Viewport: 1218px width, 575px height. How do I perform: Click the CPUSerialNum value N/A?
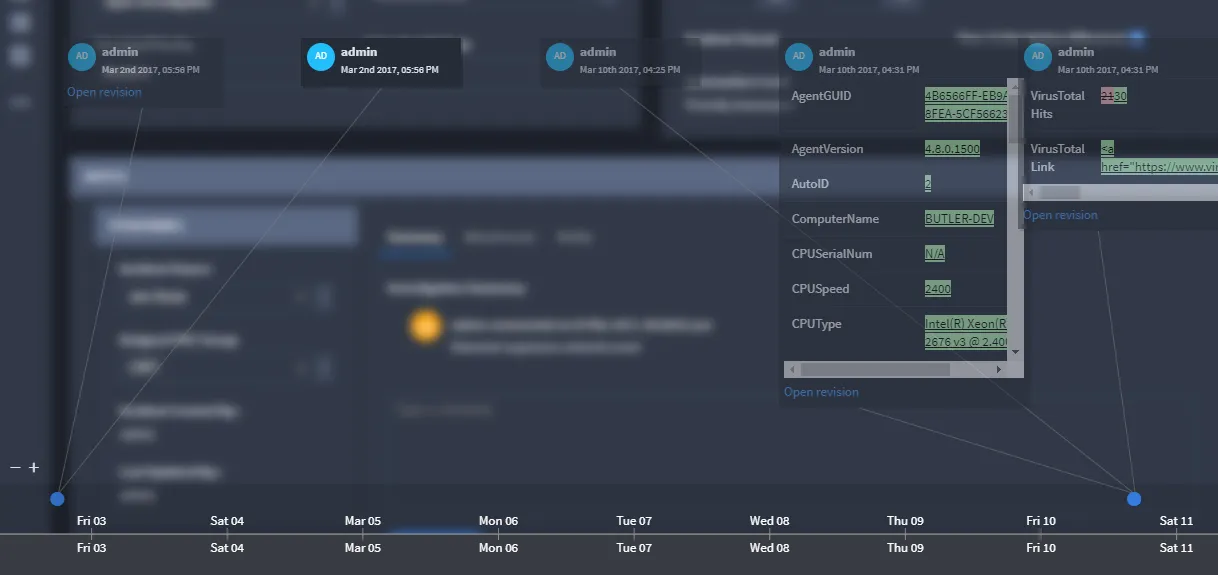(x=935, y=254)
